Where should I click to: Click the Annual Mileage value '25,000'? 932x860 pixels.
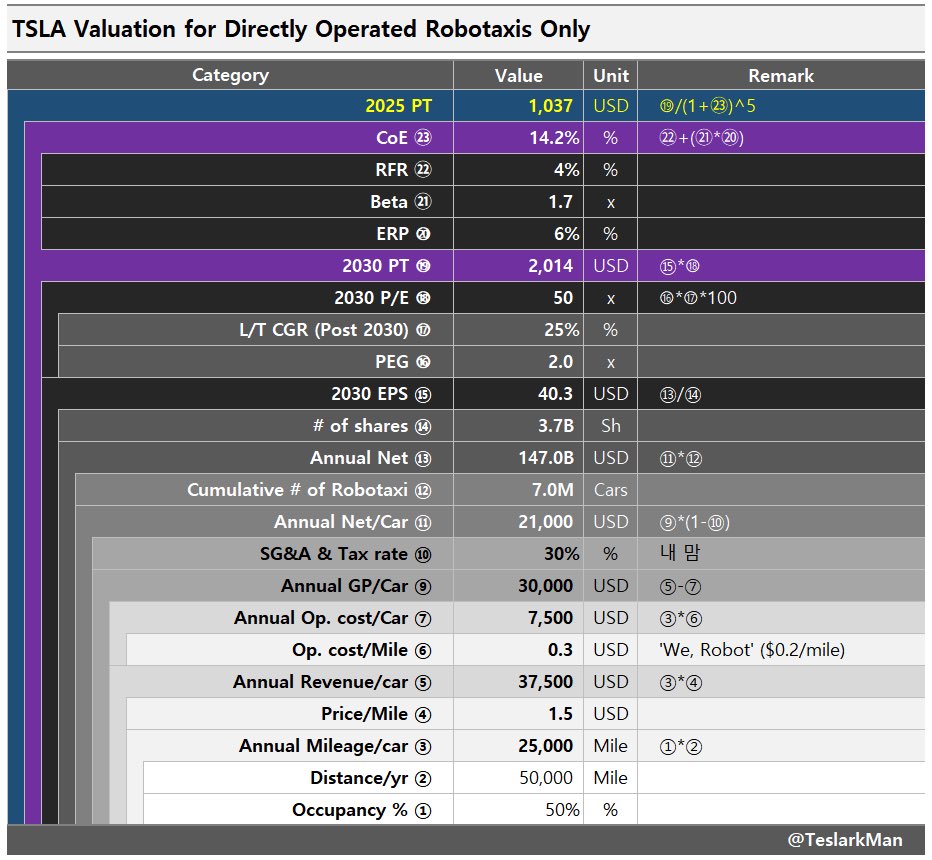point(546,746)
